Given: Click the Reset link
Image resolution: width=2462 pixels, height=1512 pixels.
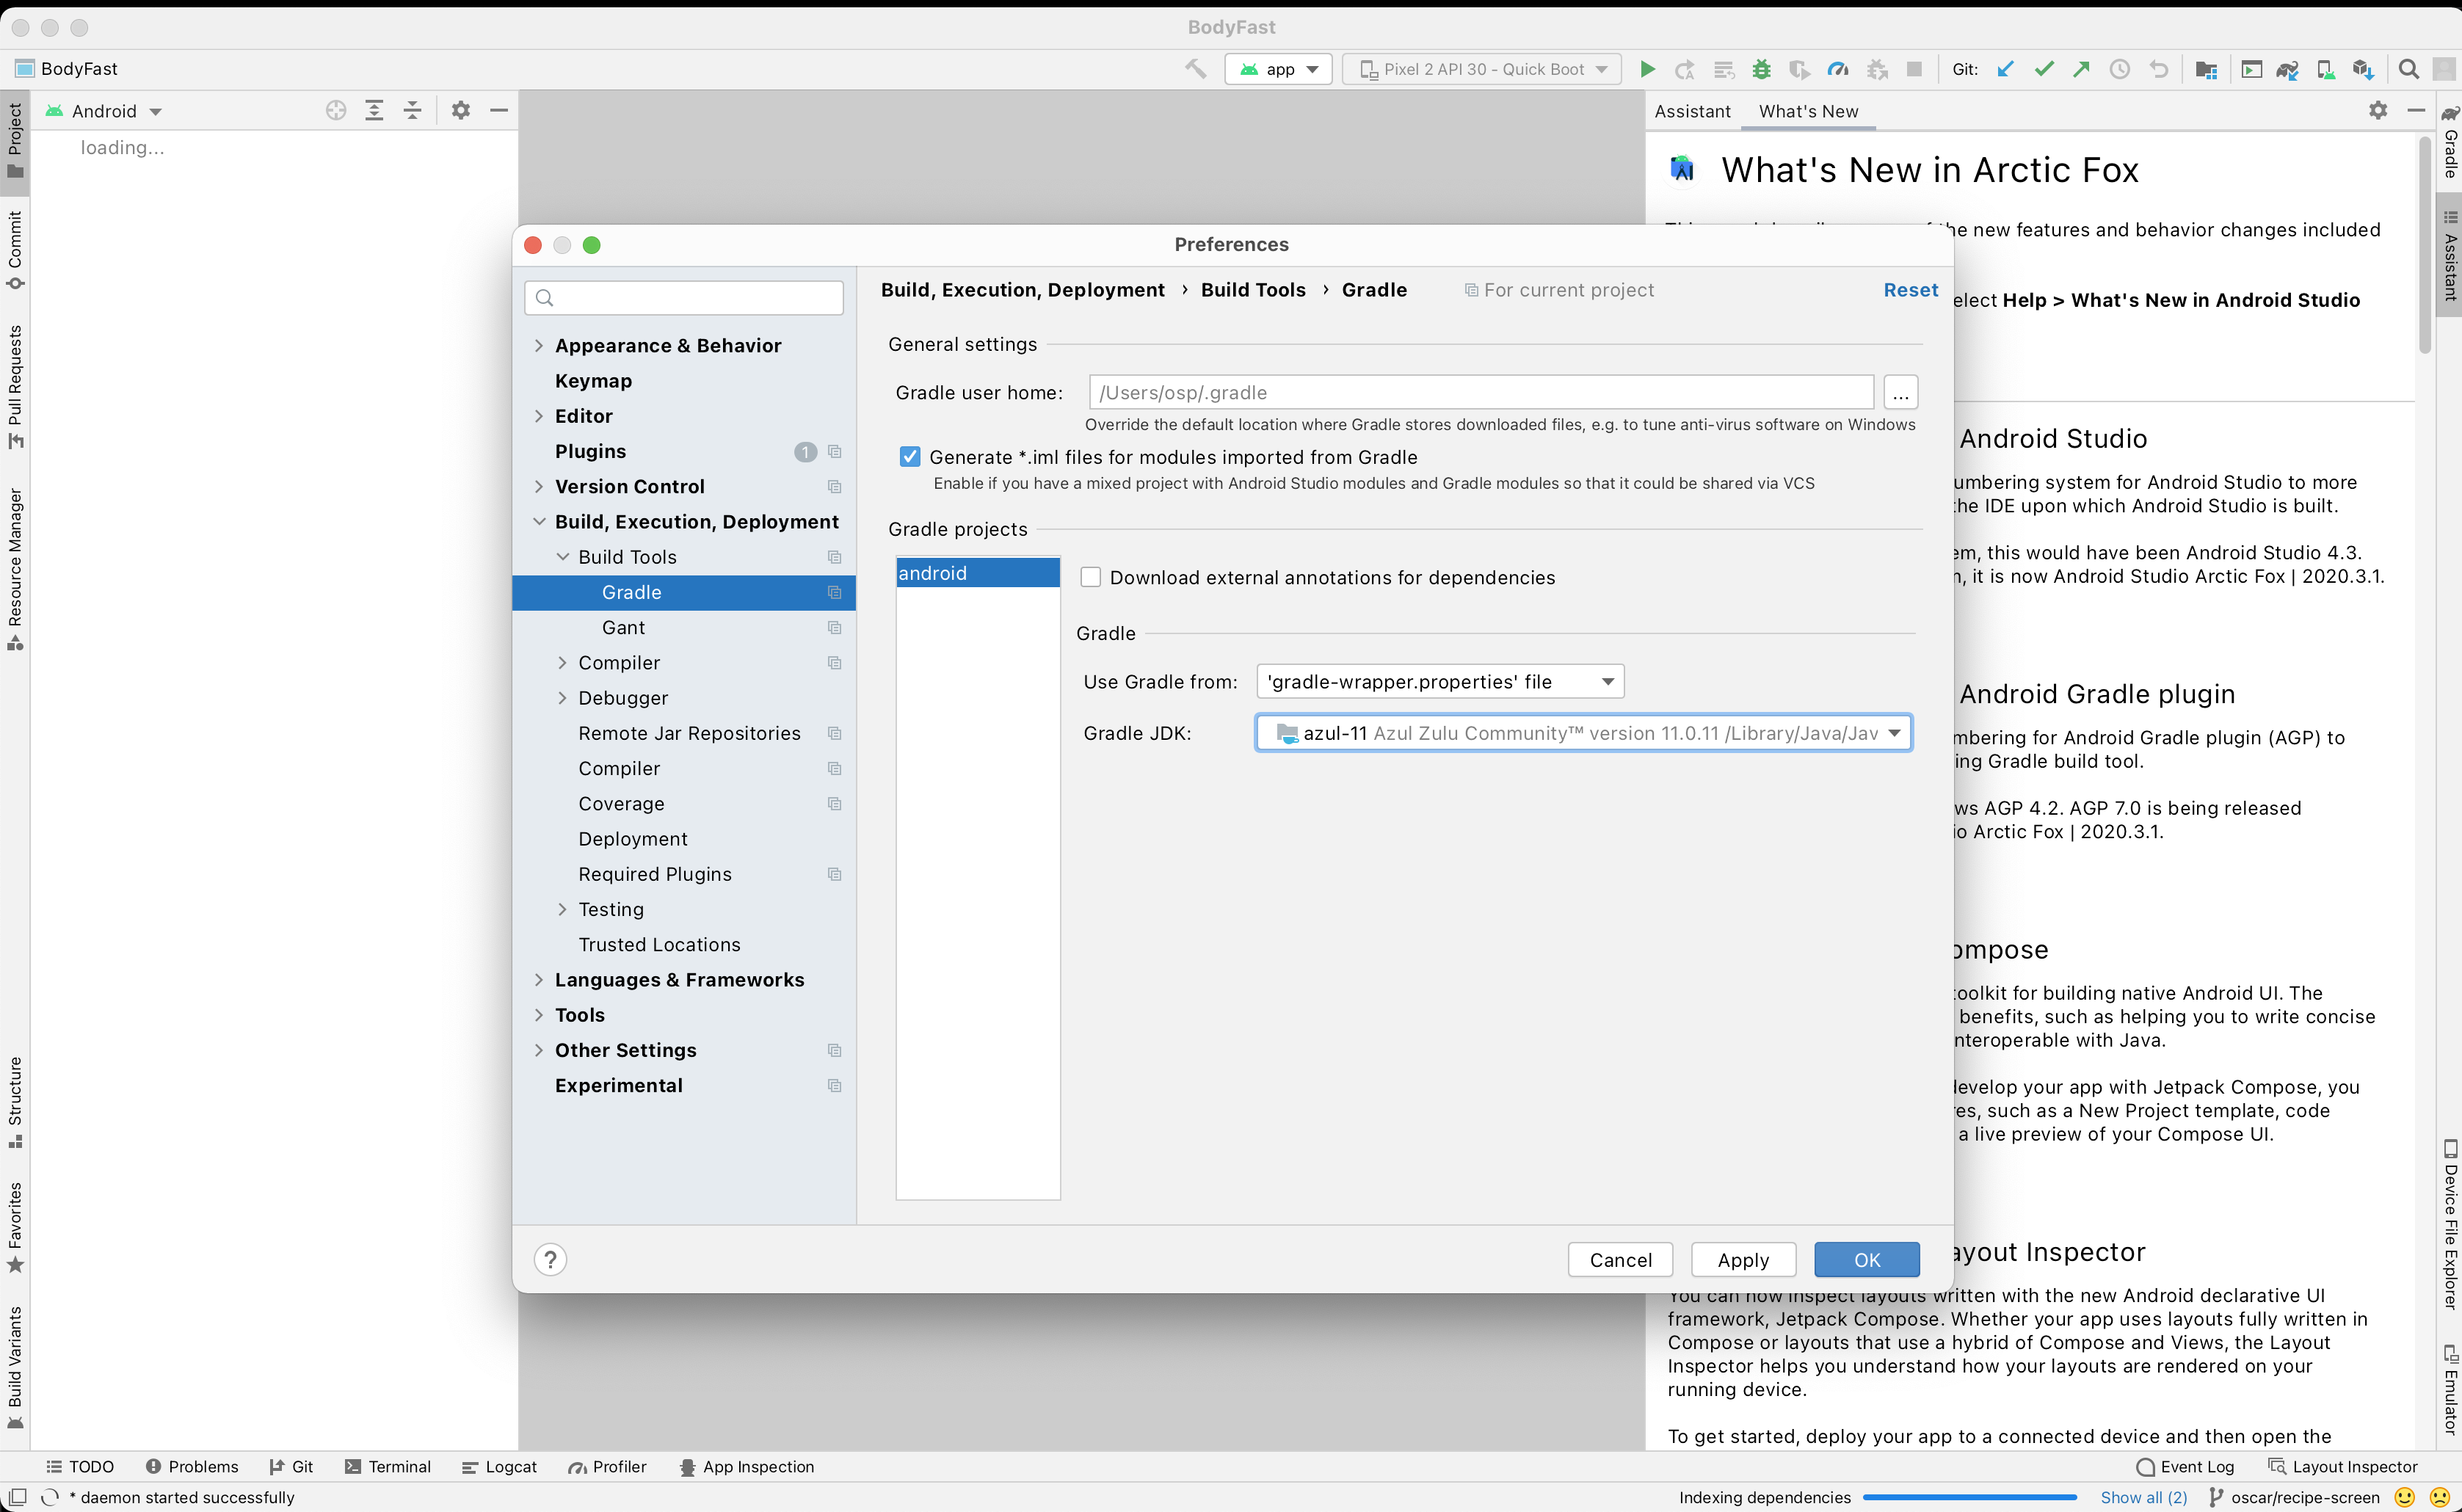Looking at the screenshot, I should pyautogui.click(x=1910, y=289).
